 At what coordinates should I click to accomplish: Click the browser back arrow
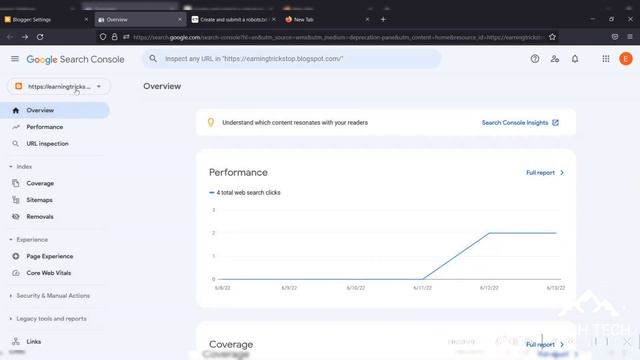tap(10, 37)
